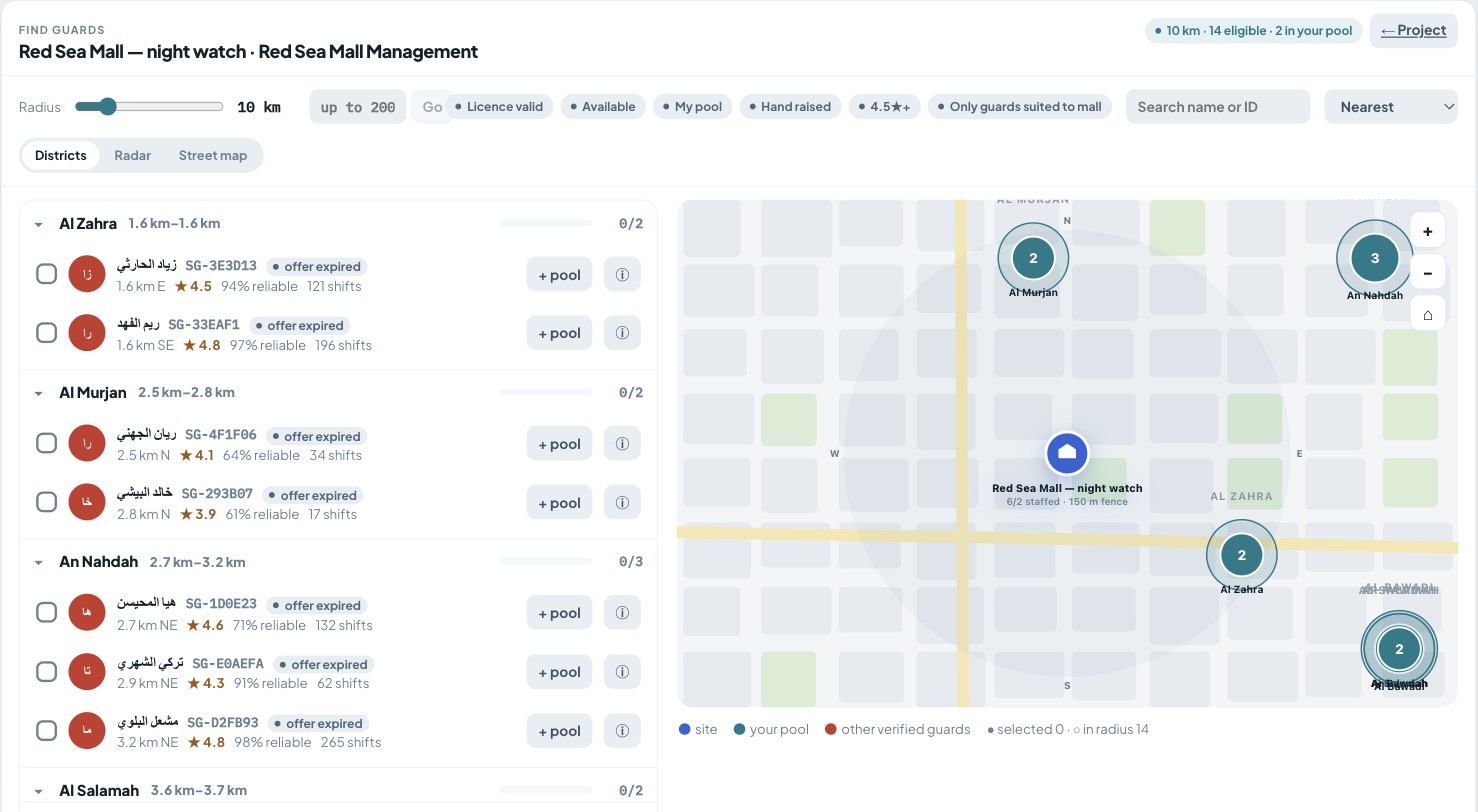
Task: Click the 'up to 200' input field
Action: click(x=358, y=107)
